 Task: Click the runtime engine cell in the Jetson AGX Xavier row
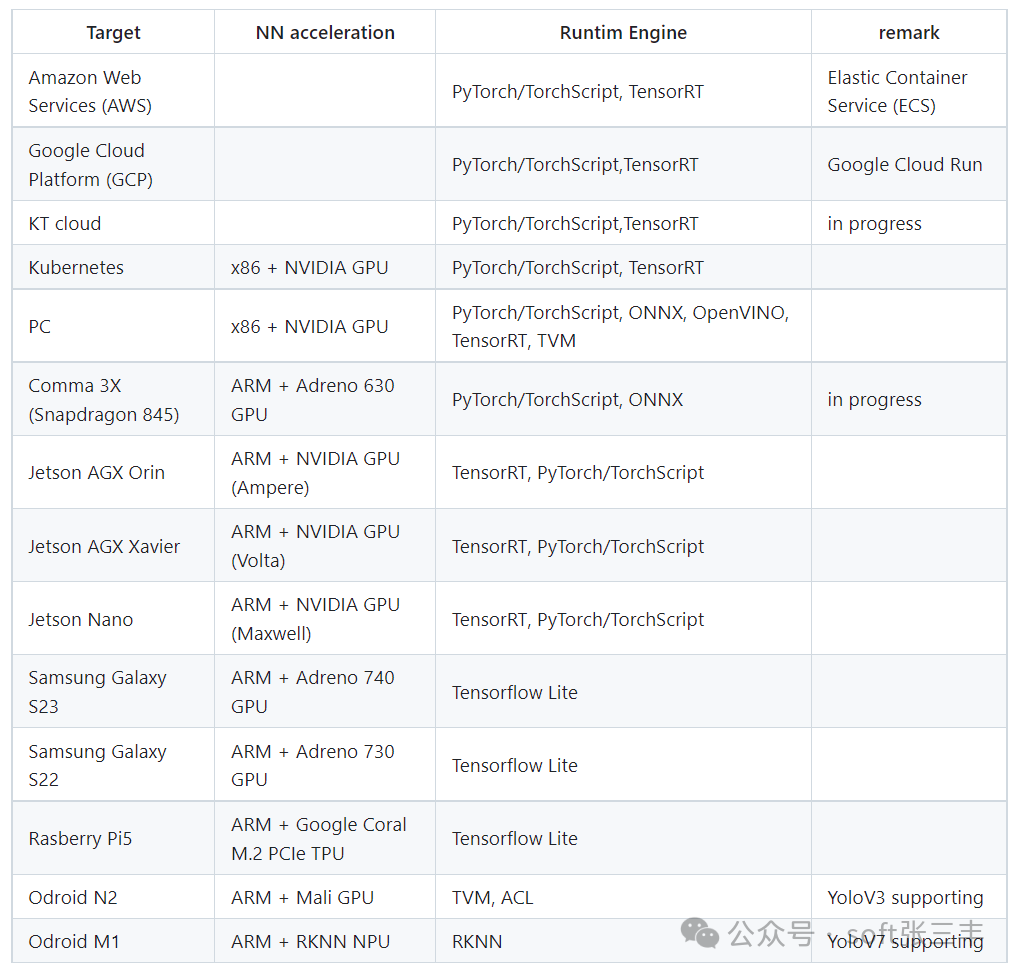pyautogui.click(x=623, y=546)
